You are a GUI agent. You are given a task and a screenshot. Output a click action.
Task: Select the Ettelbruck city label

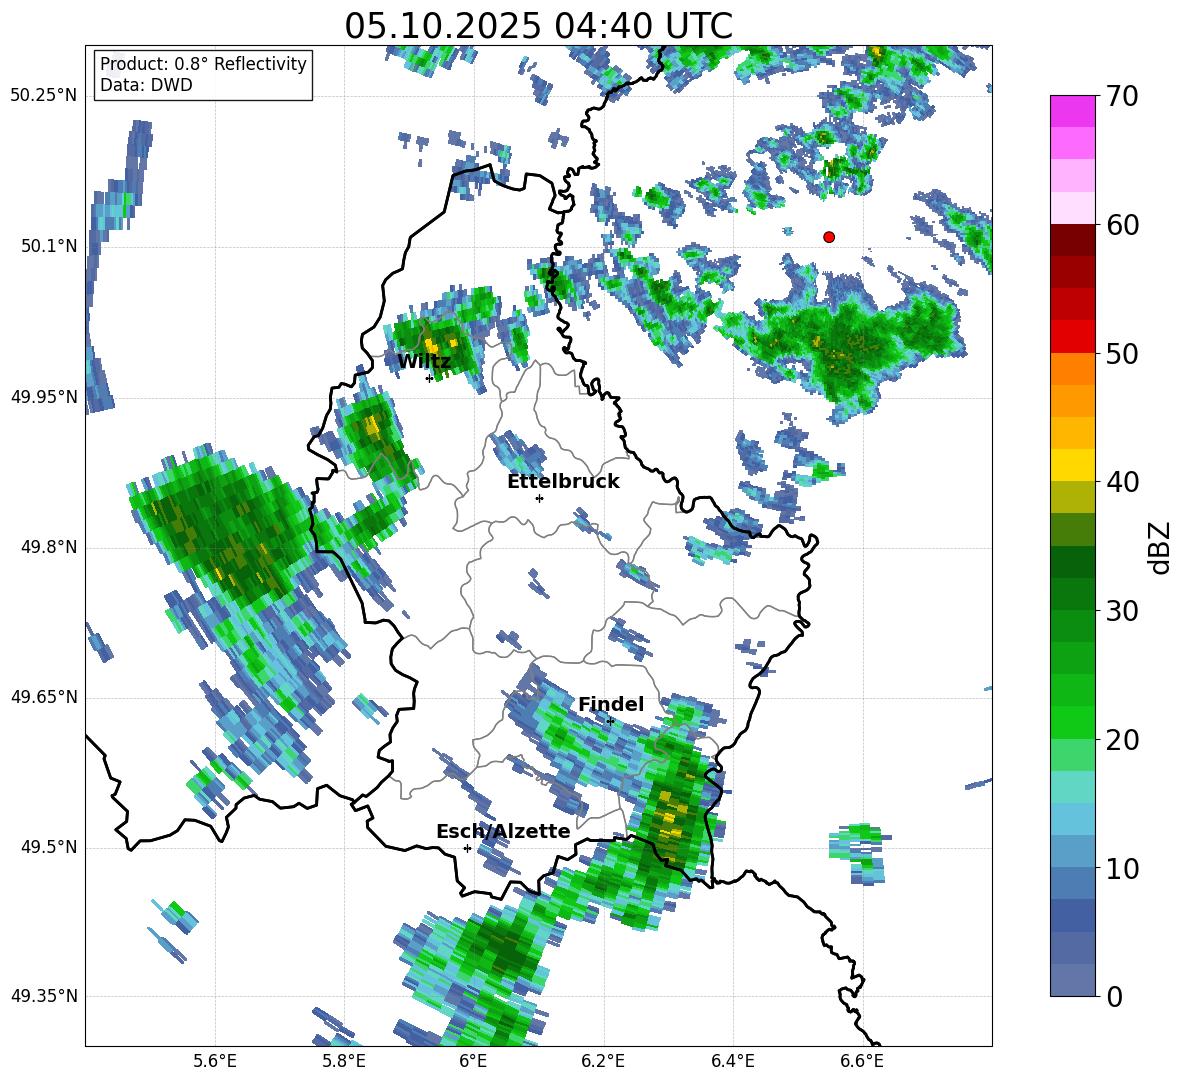(563, 482)
